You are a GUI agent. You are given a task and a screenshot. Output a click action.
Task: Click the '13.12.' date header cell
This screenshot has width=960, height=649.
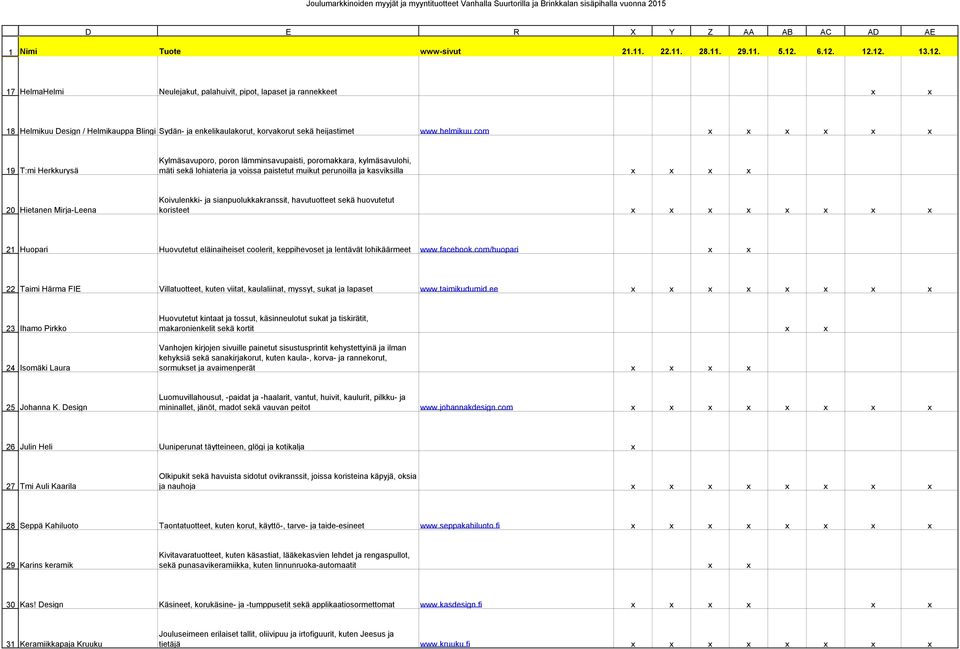click(929, 47)
